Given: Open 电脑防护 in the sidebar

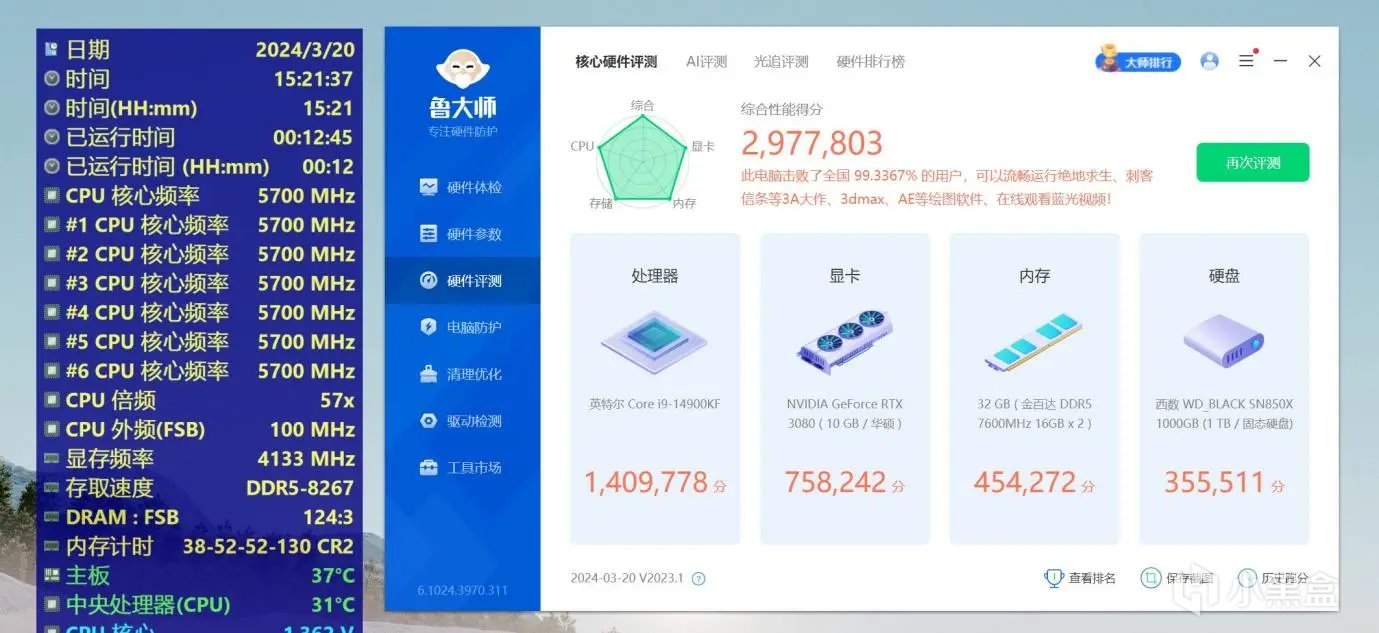Looking at the screenshot, I should tap(462, 327).
